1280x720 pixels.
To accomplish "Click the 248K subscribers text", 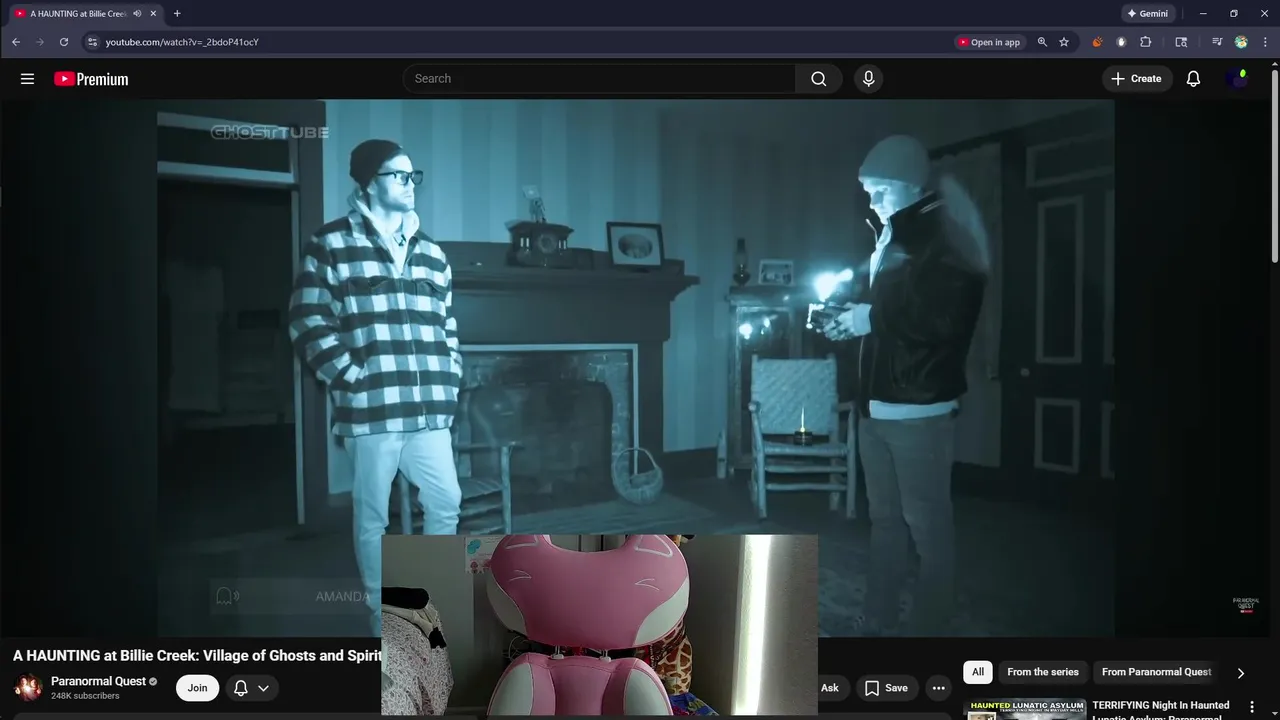I will (x=85, y=696).
